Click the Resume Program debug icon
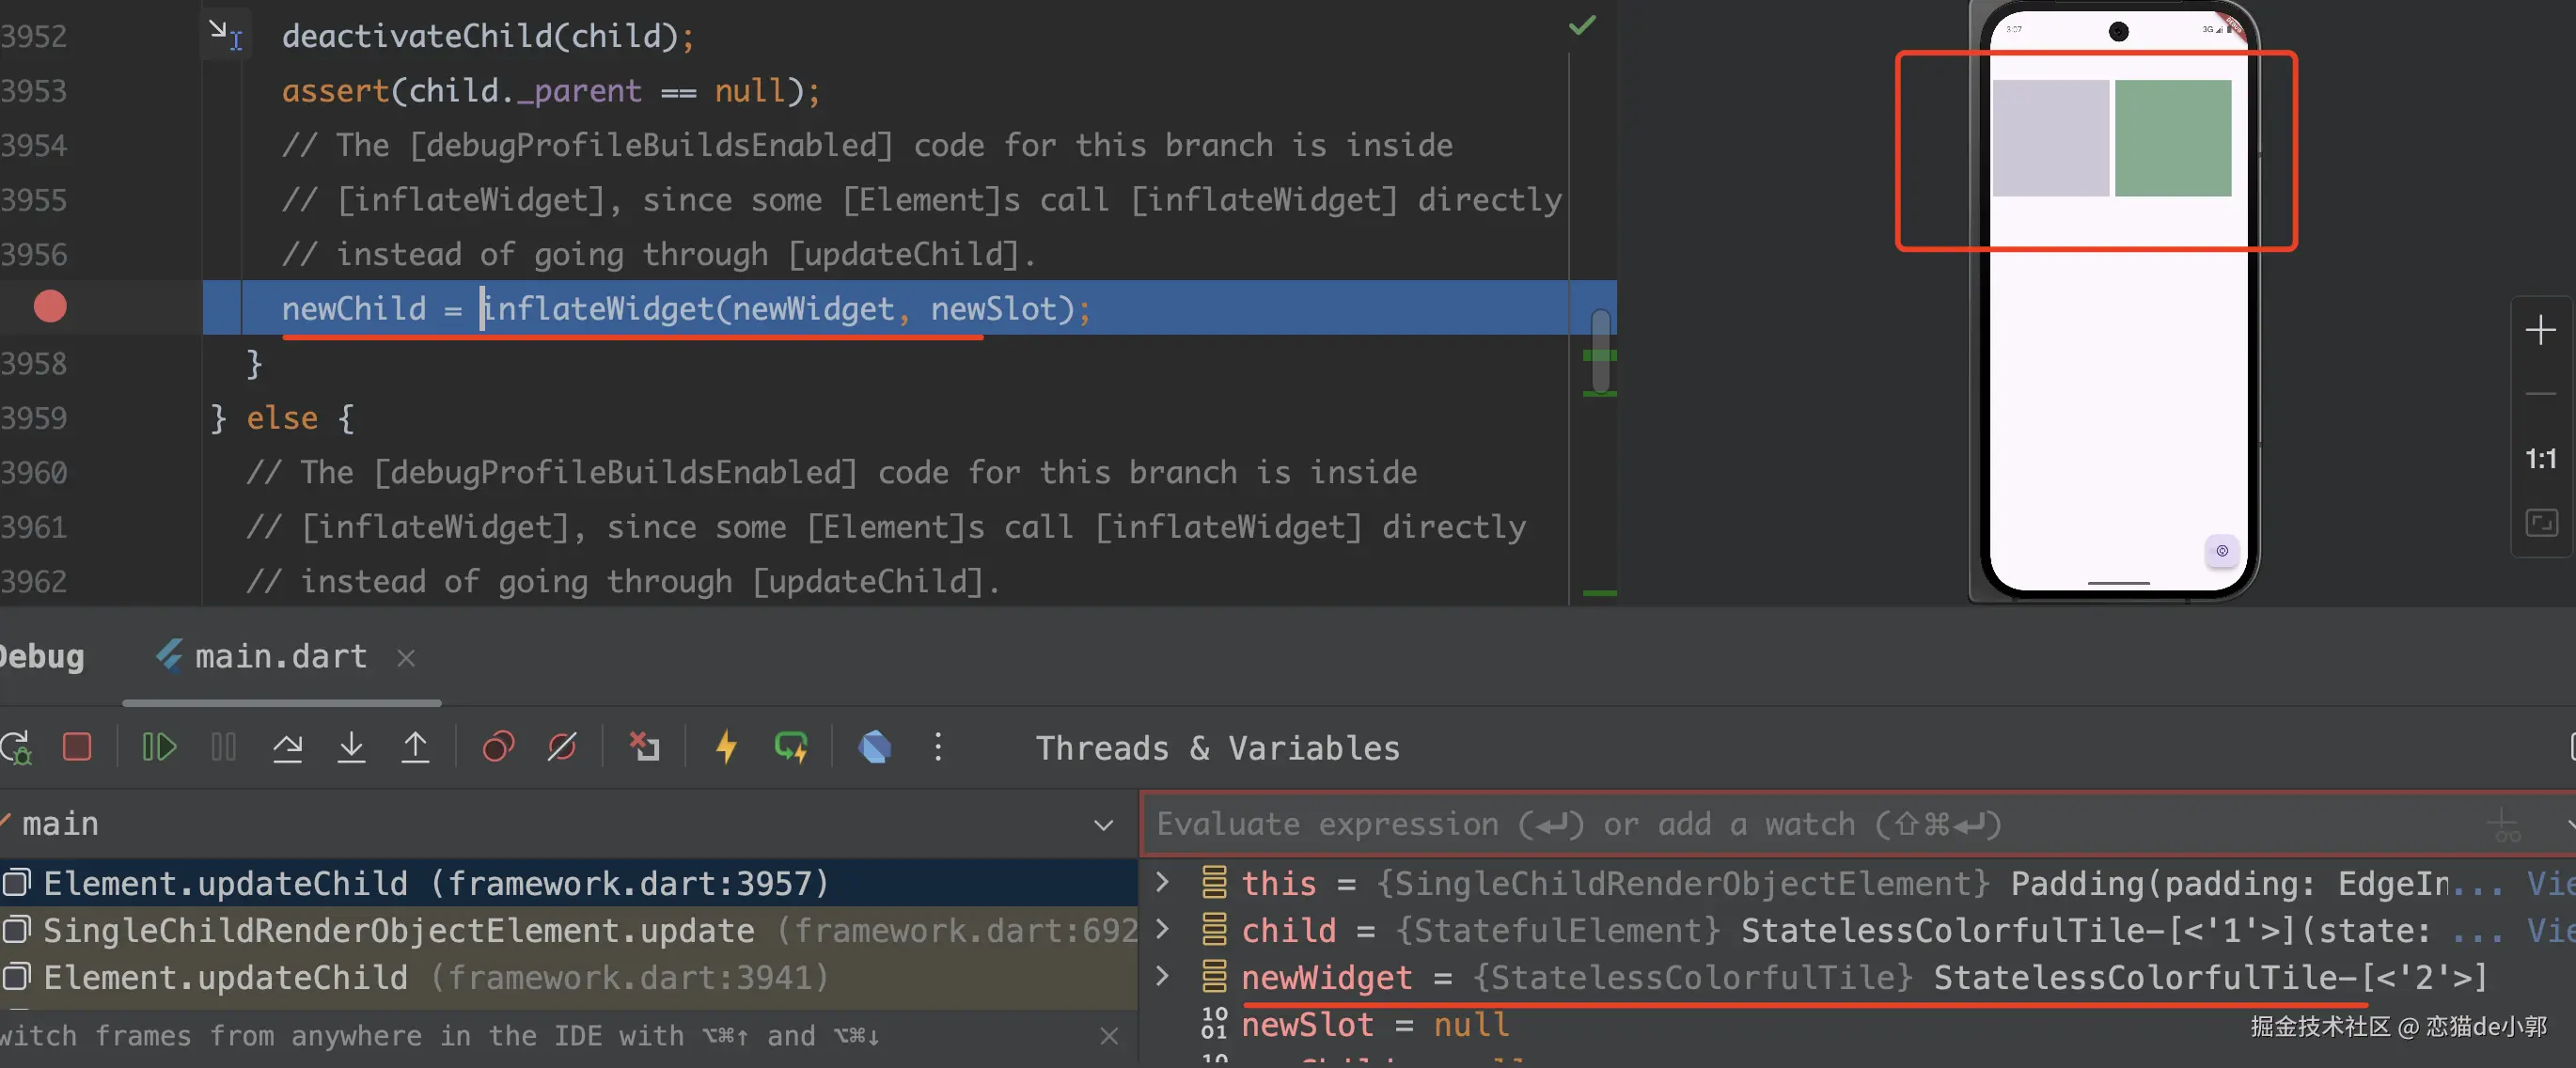 158,747
